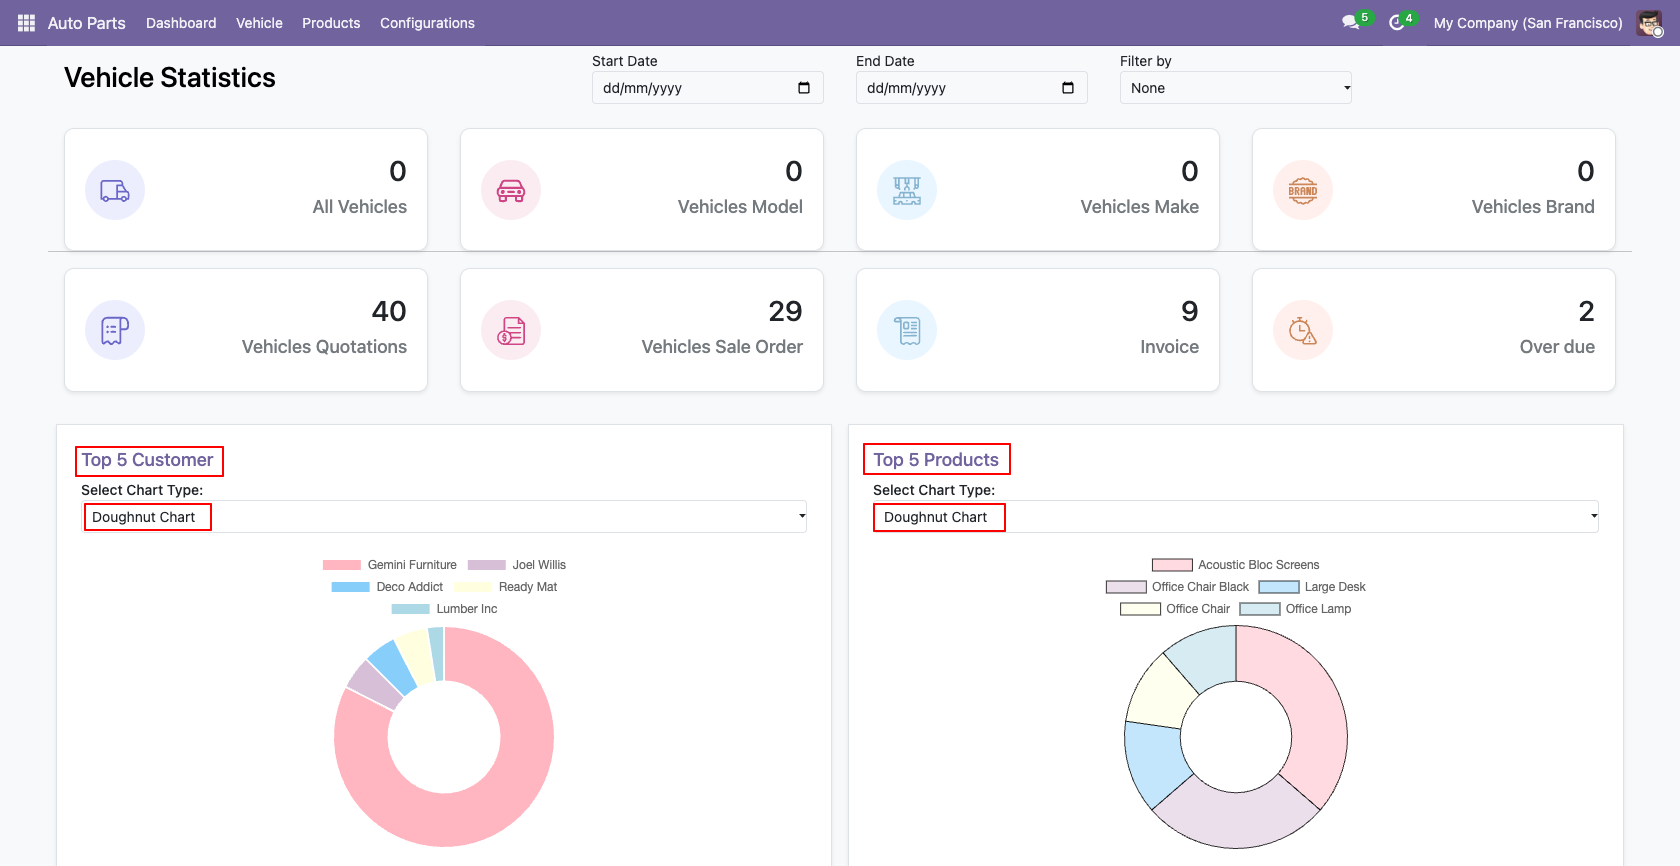Click the Deco Addict color swatch
The width and height of the screenshot is (1680, 866).
click(x=350, y=587)
